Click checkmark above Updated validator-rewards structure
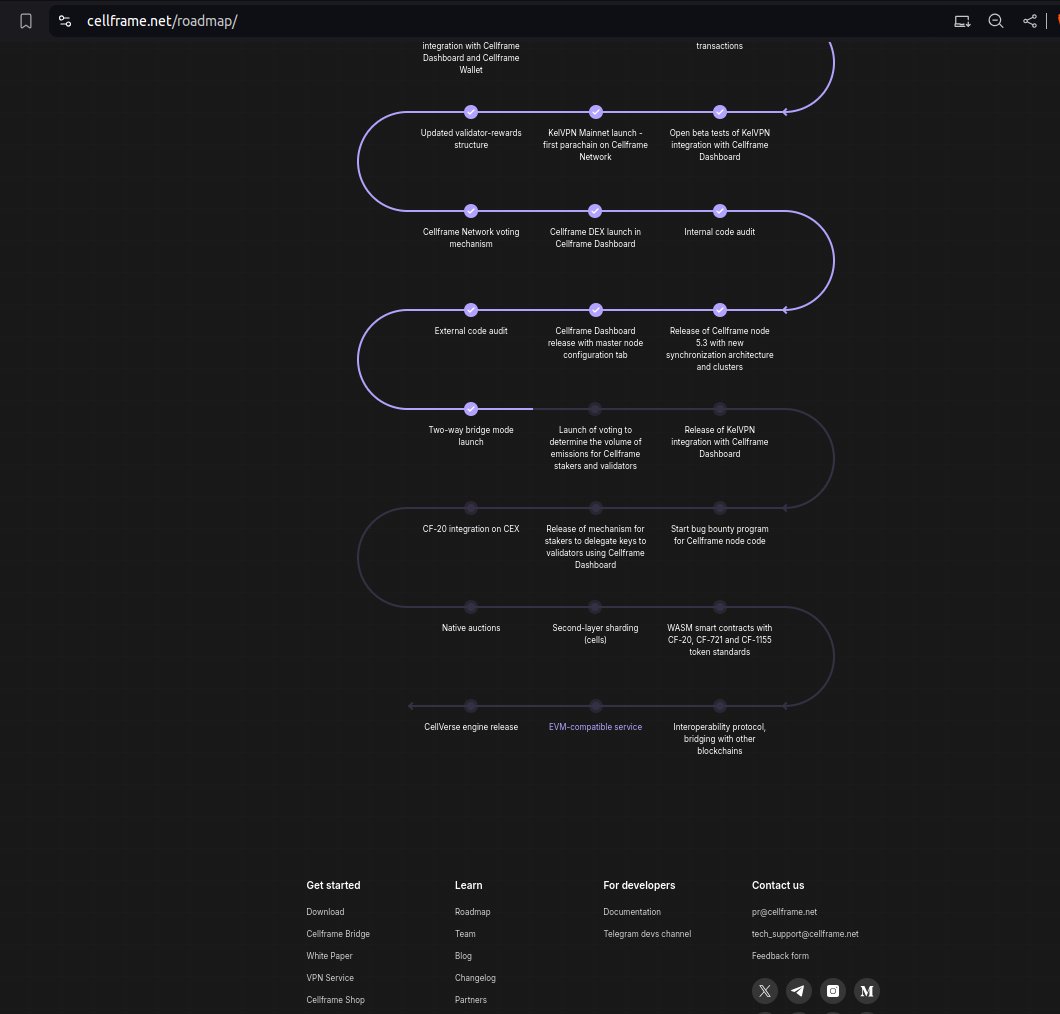The width and height of the screenshot is (1060, 1014). click(471, 112)
